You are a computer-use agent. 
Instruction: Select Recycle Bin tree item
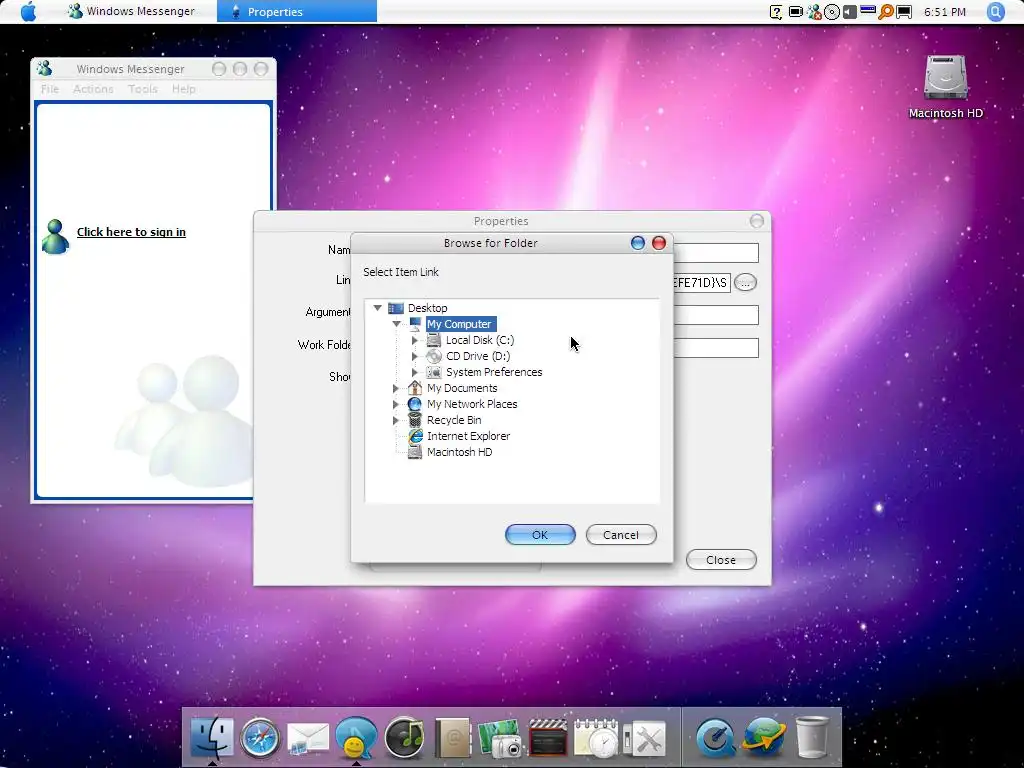click(454, 420)
